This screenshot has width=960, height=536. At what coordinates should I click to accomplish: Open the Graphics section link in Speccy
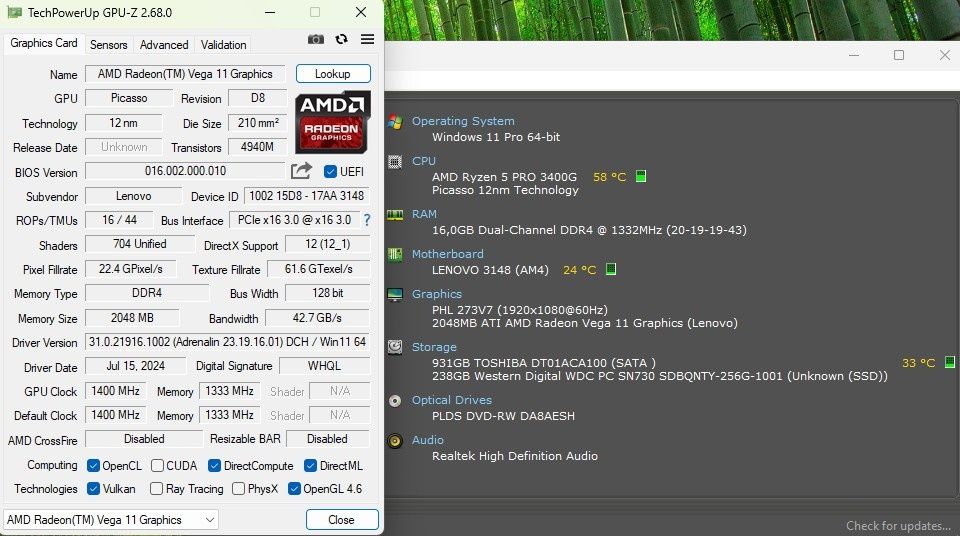tap(437, 293)
